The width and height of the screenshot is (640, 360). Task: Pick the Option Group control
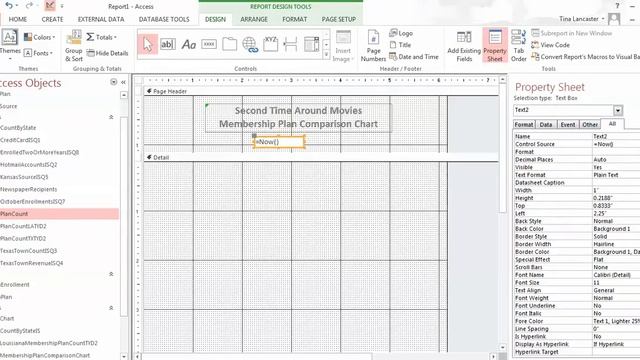[x=270, y=44]
